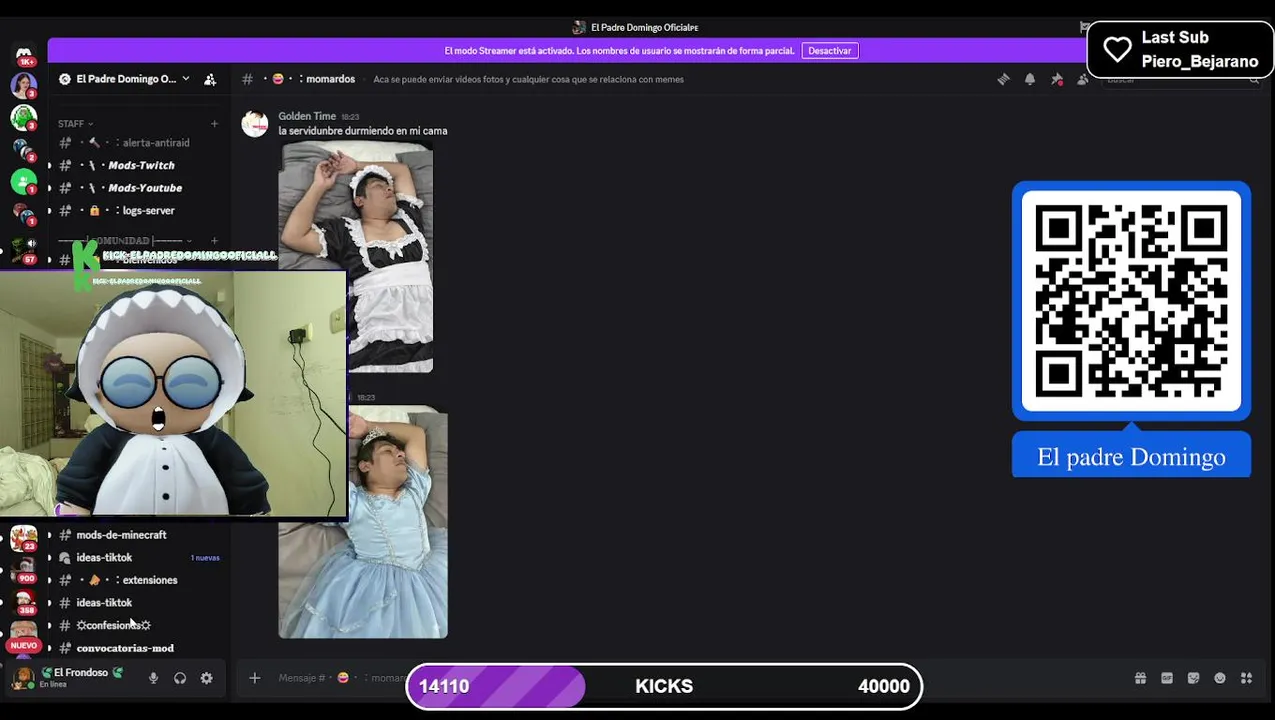Open El Padre Domingo server dropdown menu
1275x720 pixels.
pyautogui.click(x=125, y=79)
